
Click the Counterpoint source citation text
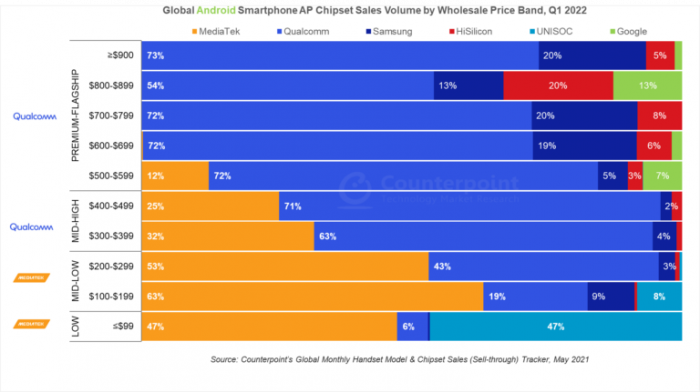400,359
